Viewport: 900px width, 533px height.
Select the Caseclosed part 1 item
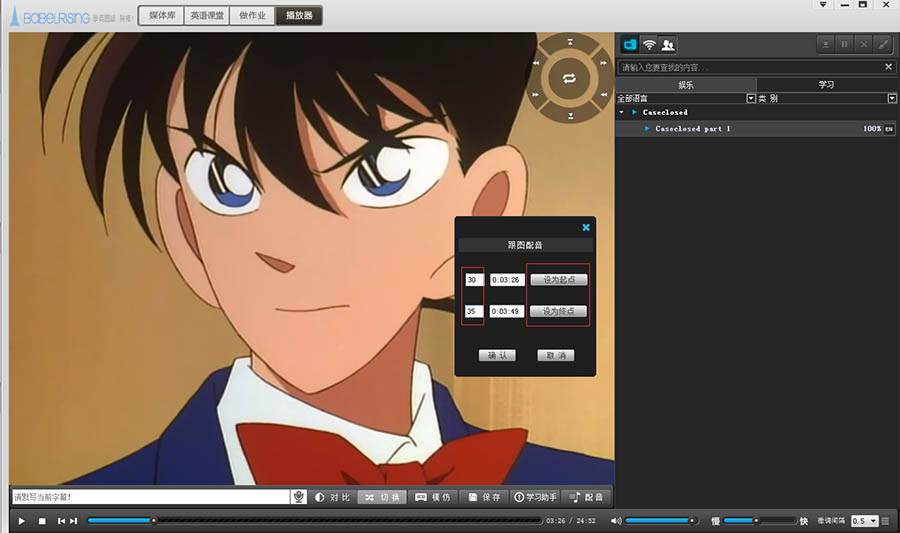755,129
